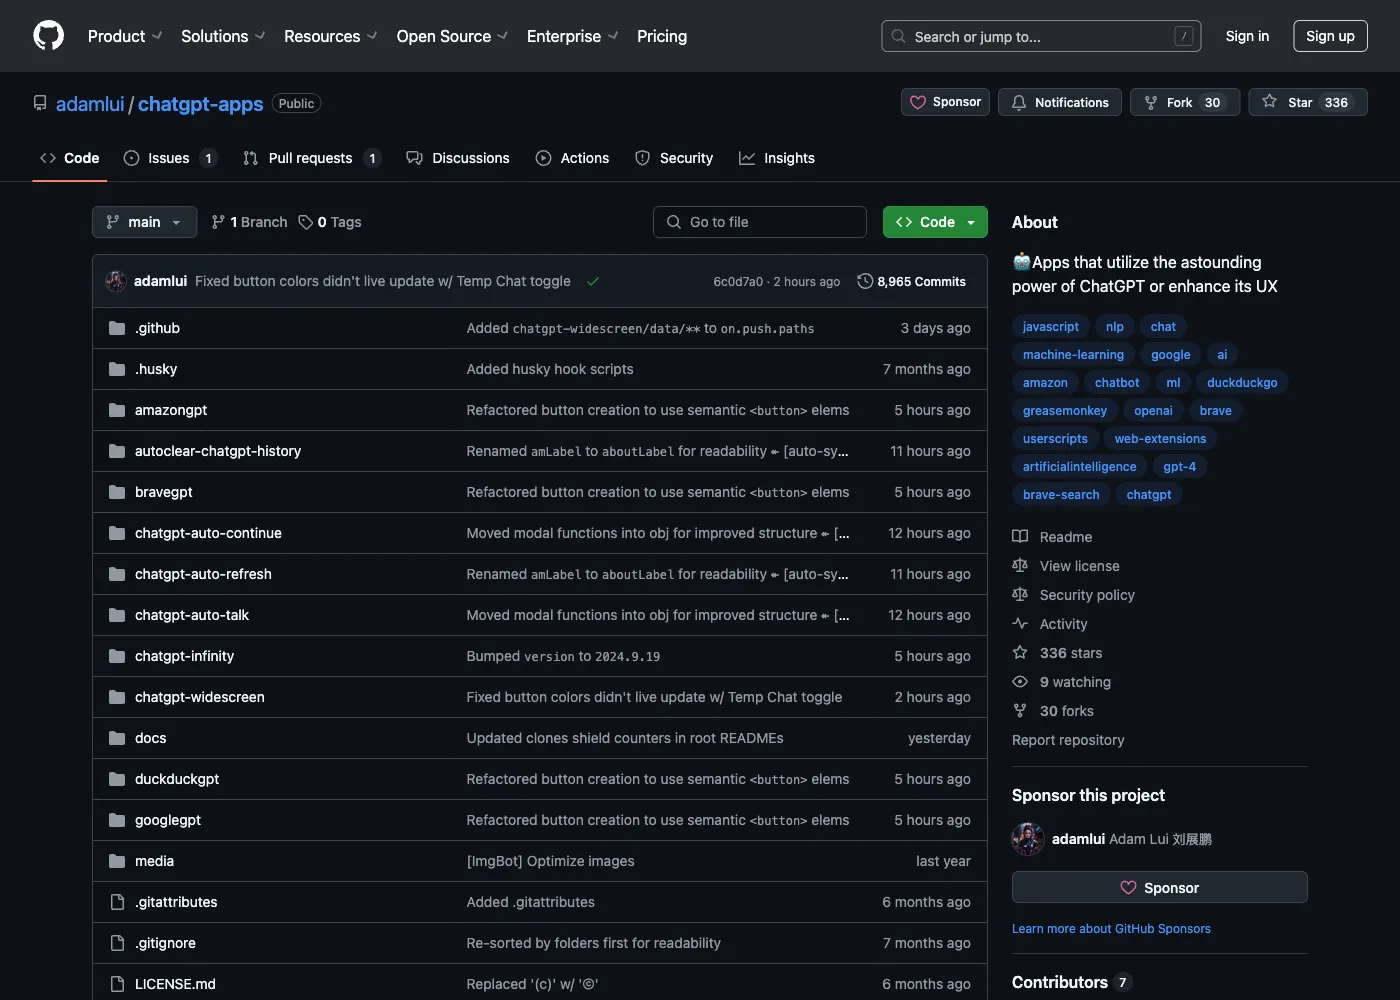The height and width of the screenshot is (1000, 1400).
Task: Open the .gitignore file
Action: click(x=165, y=943)
